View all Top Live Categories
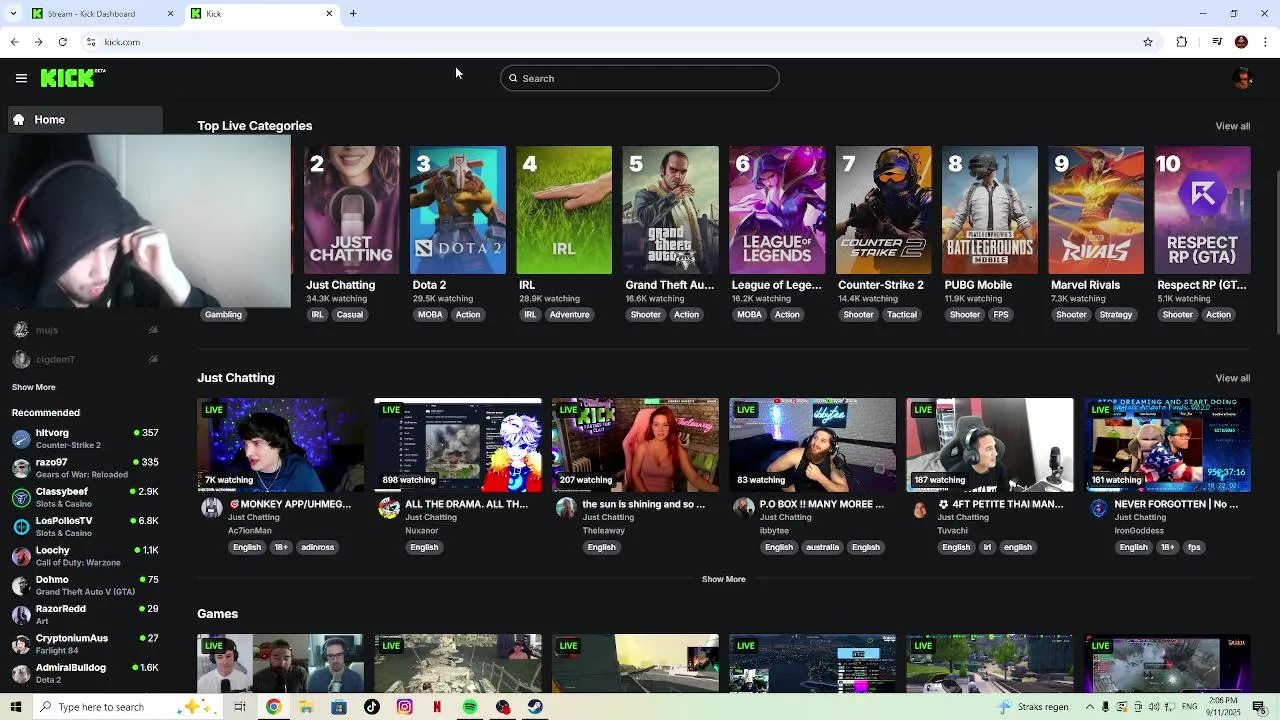 click(x=1232, y=126)
